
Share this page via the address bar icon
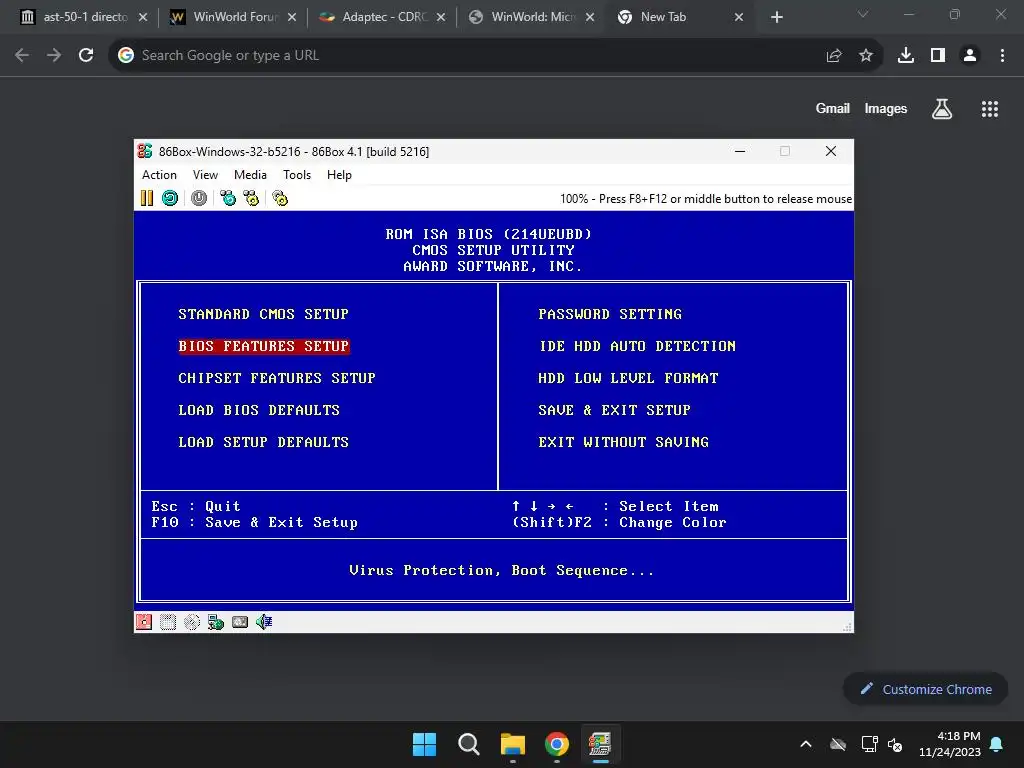834,56
